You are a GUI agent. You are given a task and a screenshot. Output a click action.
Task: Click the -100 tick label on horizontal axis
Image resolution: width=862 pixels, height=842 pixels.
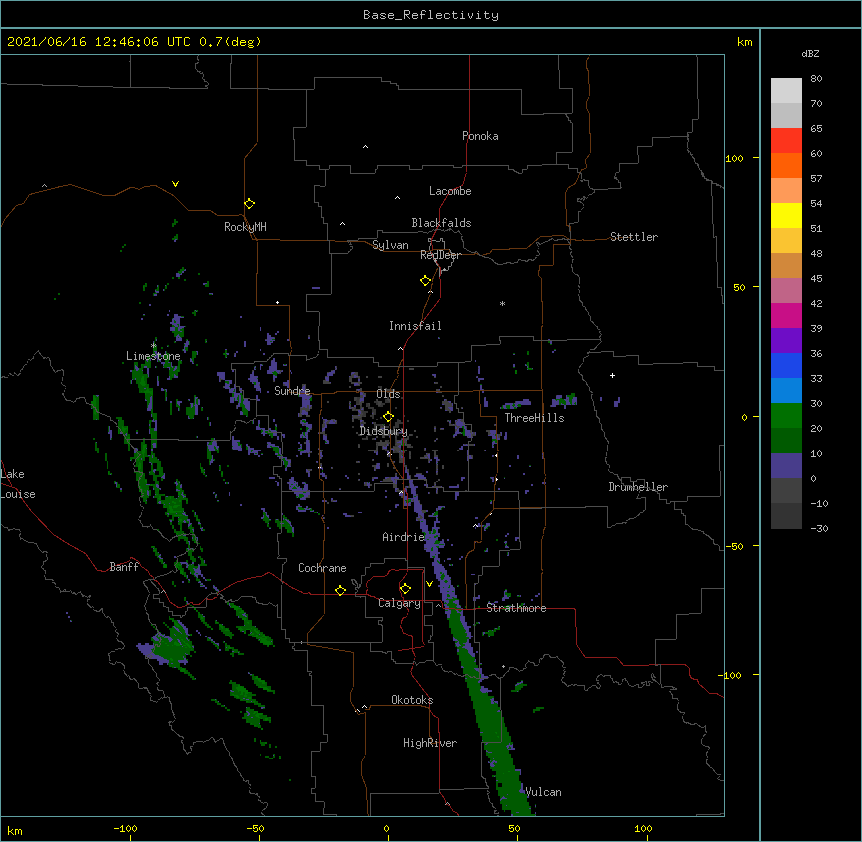point(125,828)
